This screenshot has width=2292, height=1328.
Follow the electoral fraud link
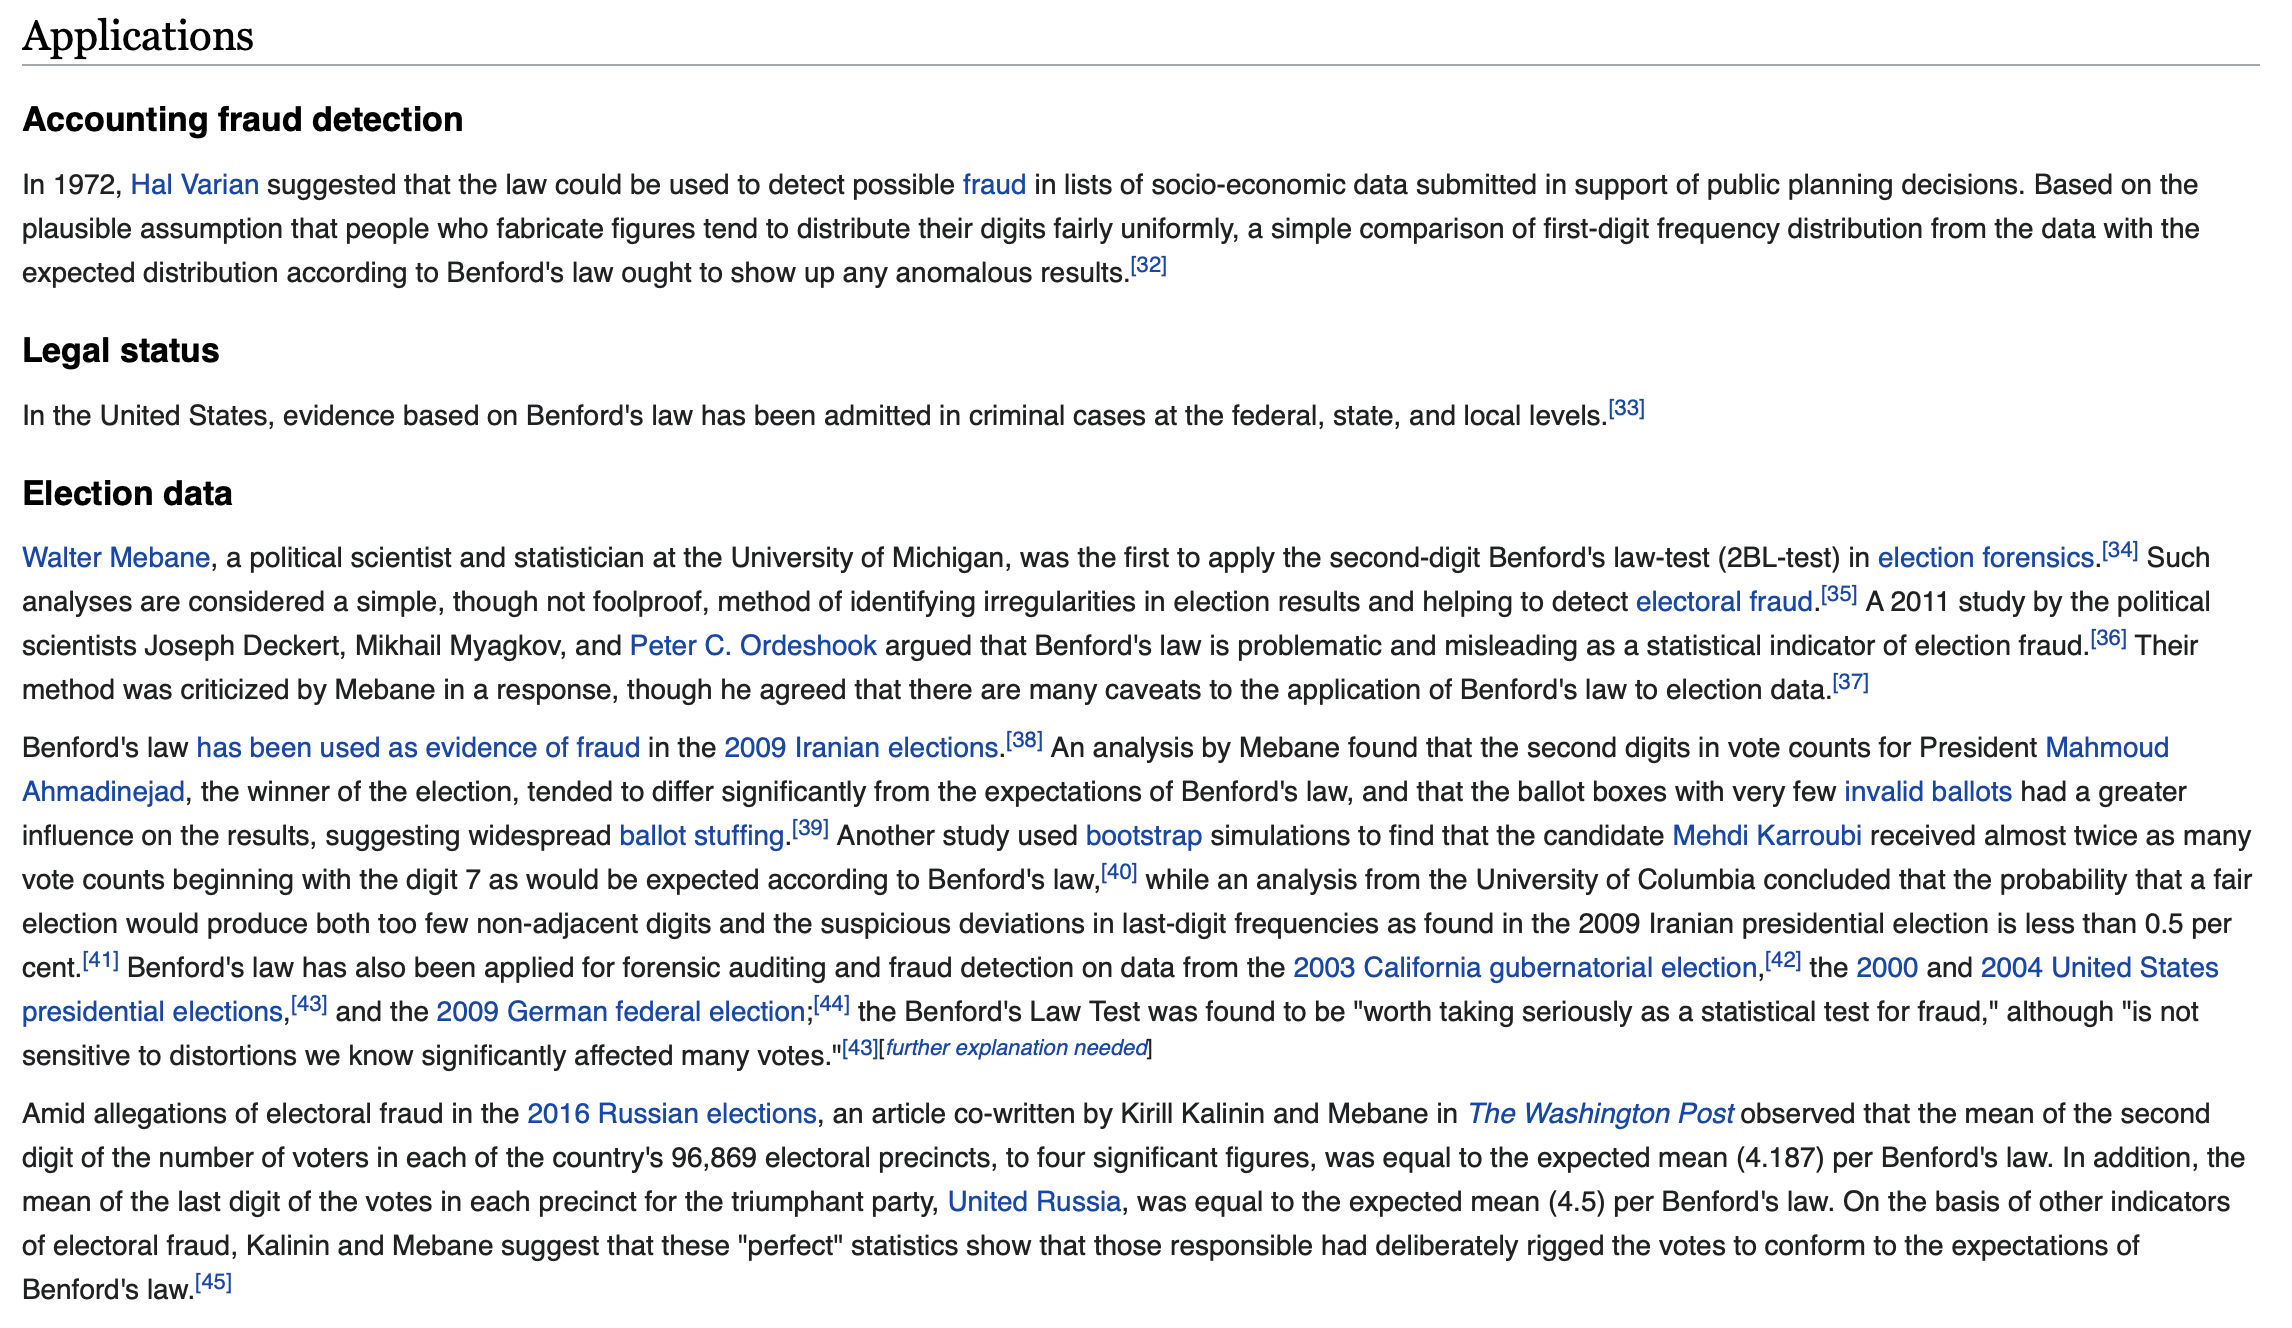[x=1724, y=602]
